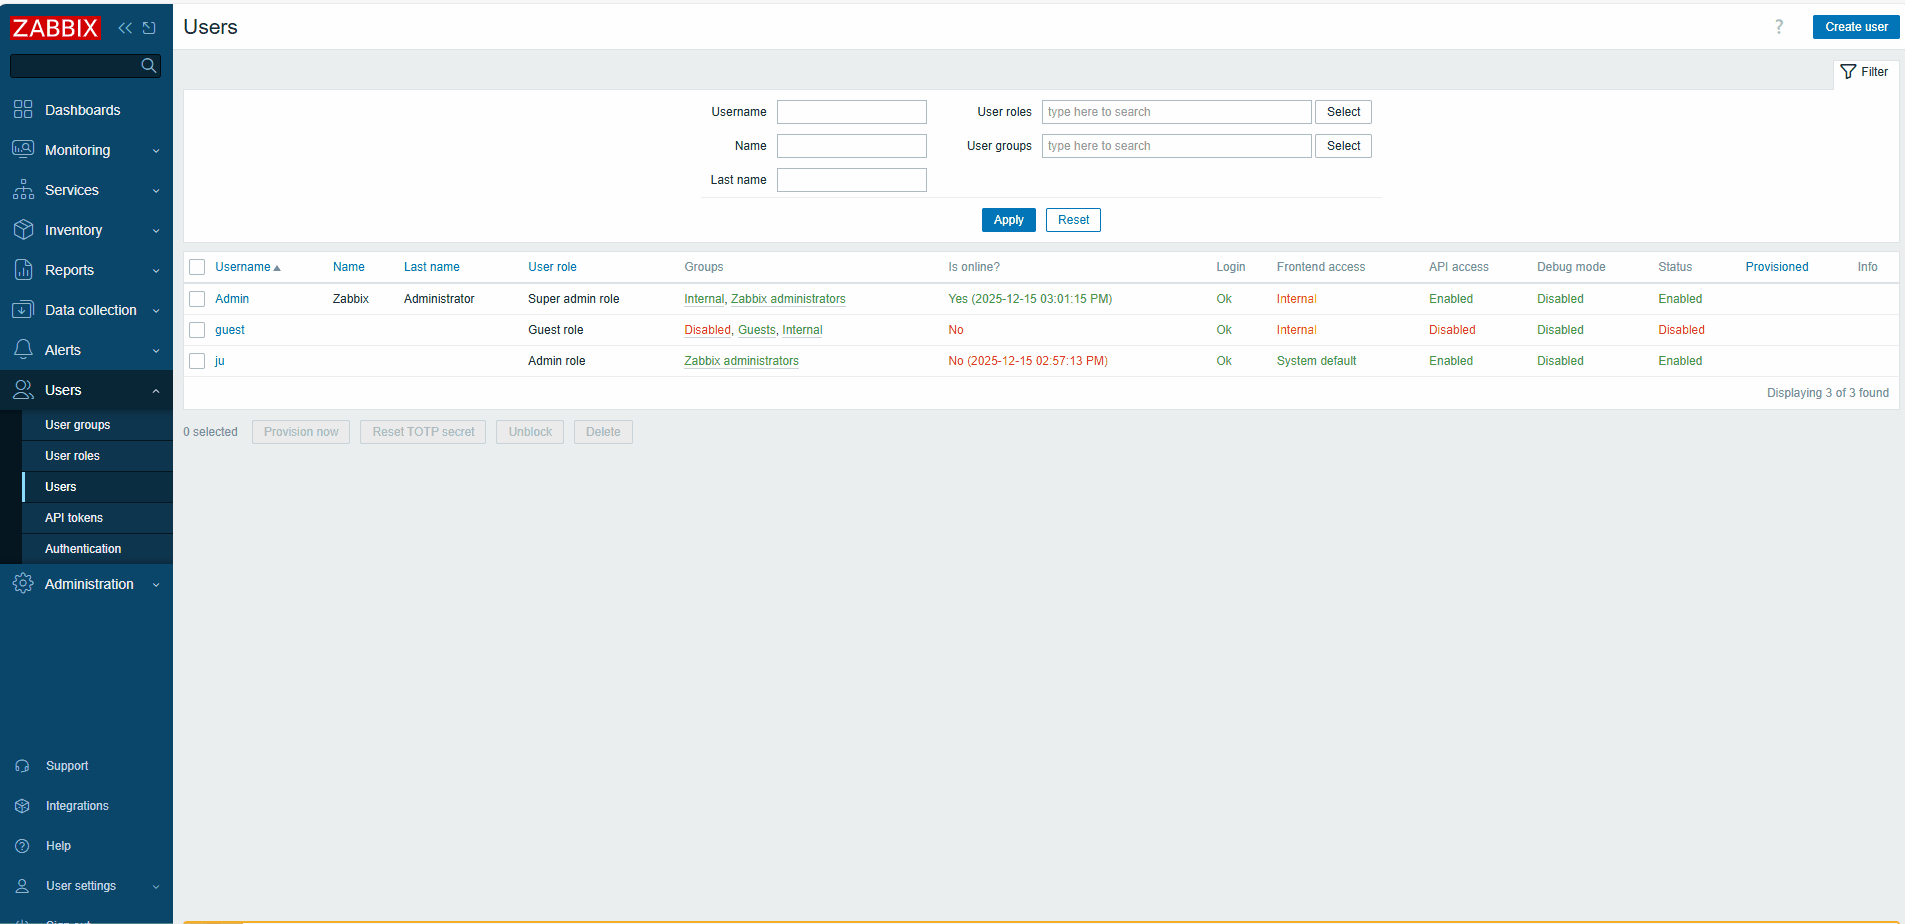This screenshot has width=1905, height=924.
Task: Expand the Monitoring menu section
Action: click(86, 150)
